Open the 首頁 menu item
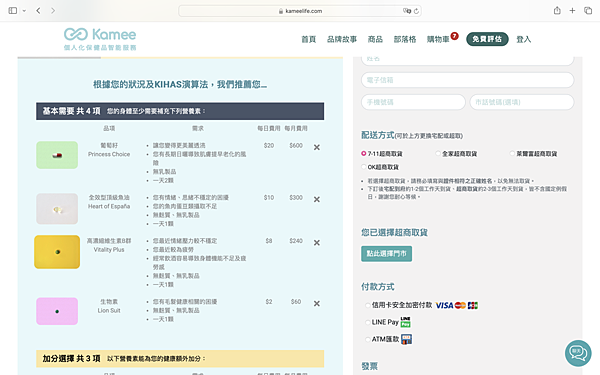The image size is (600, 375). tap(308, 39)
